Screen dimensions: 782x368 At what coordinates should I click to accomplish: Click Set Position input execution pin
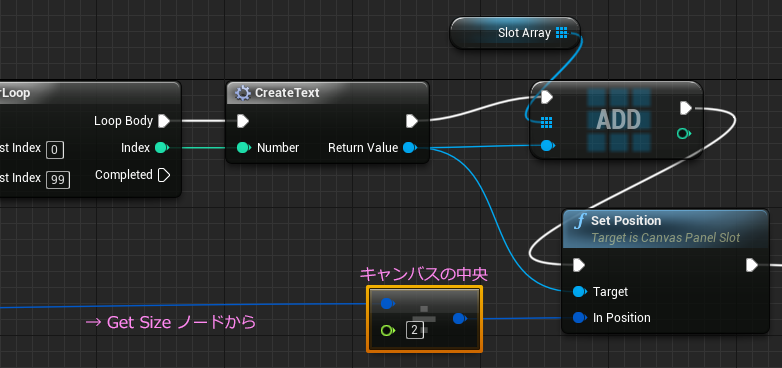click(x=579, y=265)
